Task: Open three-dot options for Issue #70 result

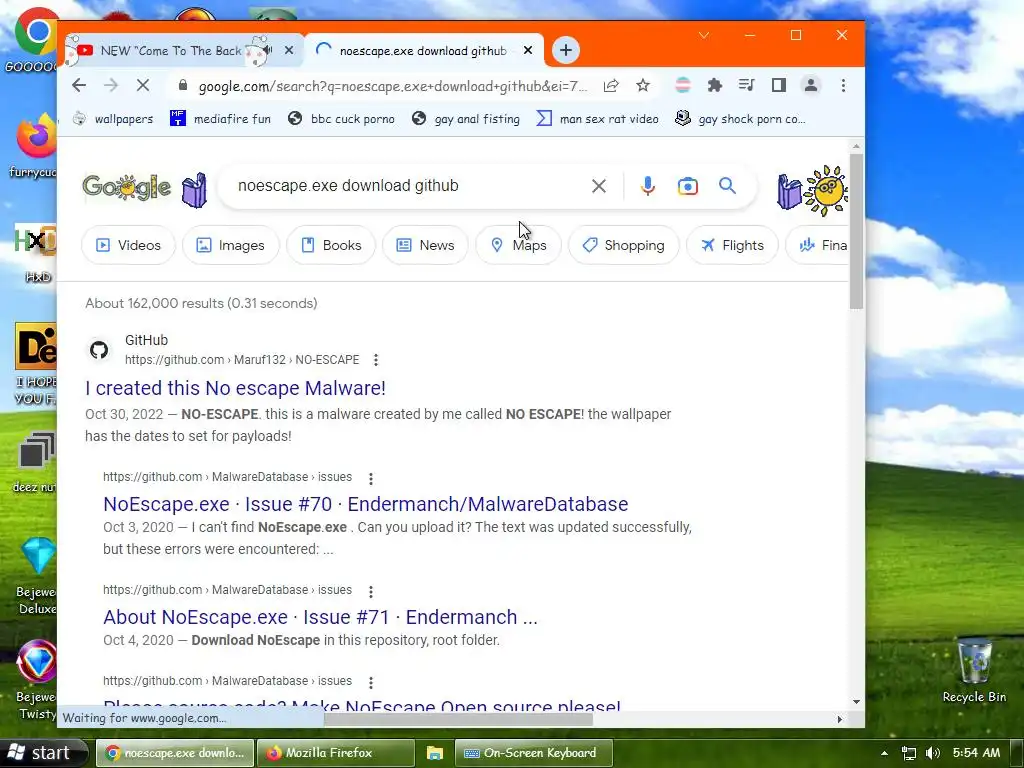Action: 371,479
